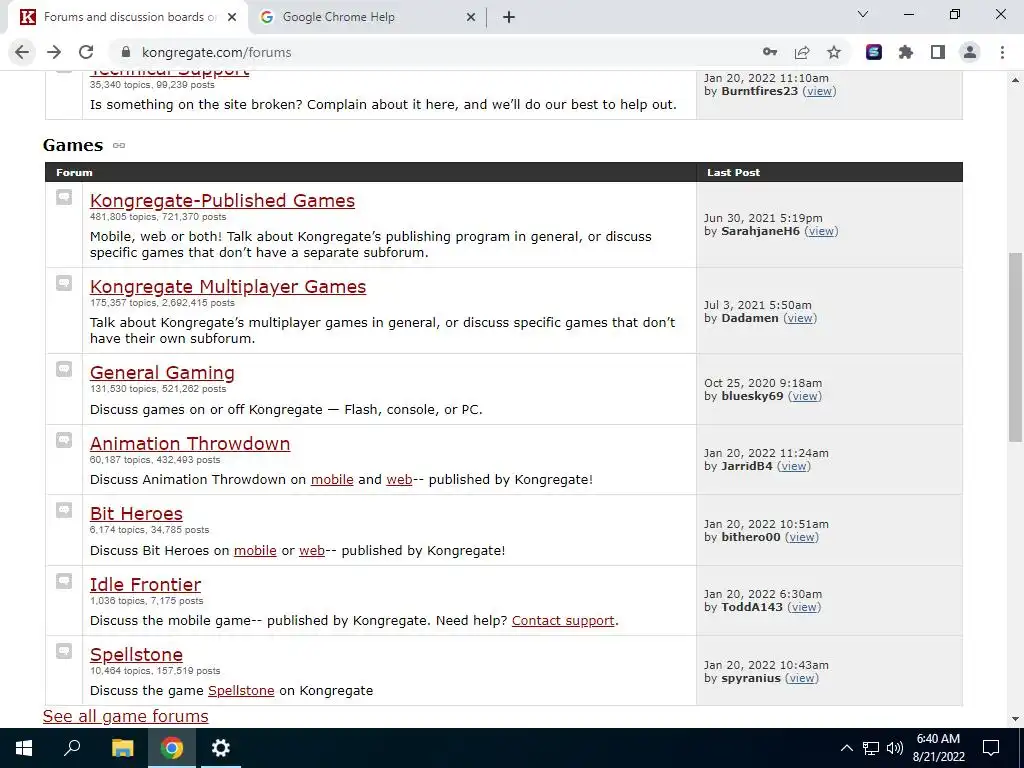Open the network status tray icon
The width and height of the screenshot is (1024, 768).
click(x=871, y=748)
